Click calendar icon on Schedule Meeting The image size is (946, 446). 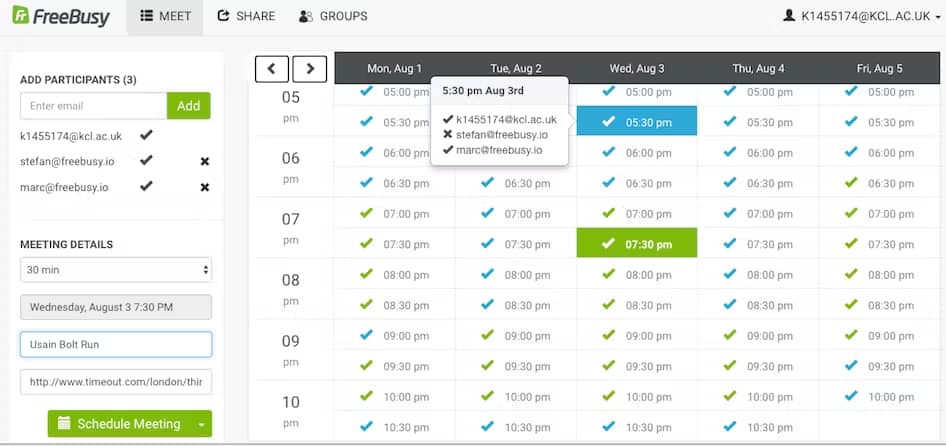[64, 424]
